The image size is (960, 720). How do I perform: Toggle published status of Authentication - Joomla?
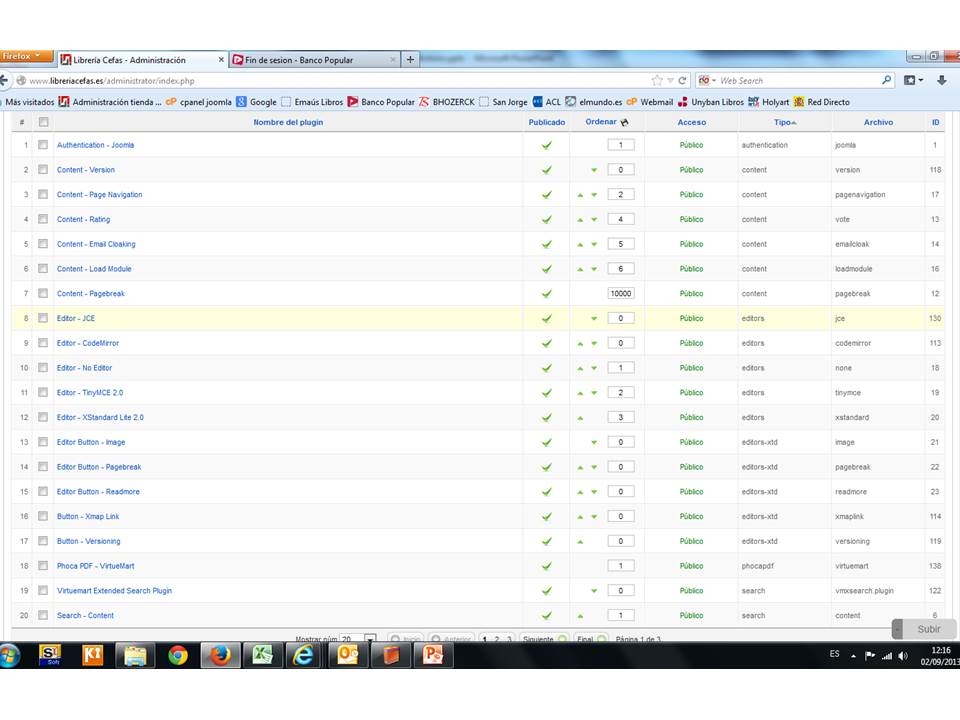pos(547,145)
